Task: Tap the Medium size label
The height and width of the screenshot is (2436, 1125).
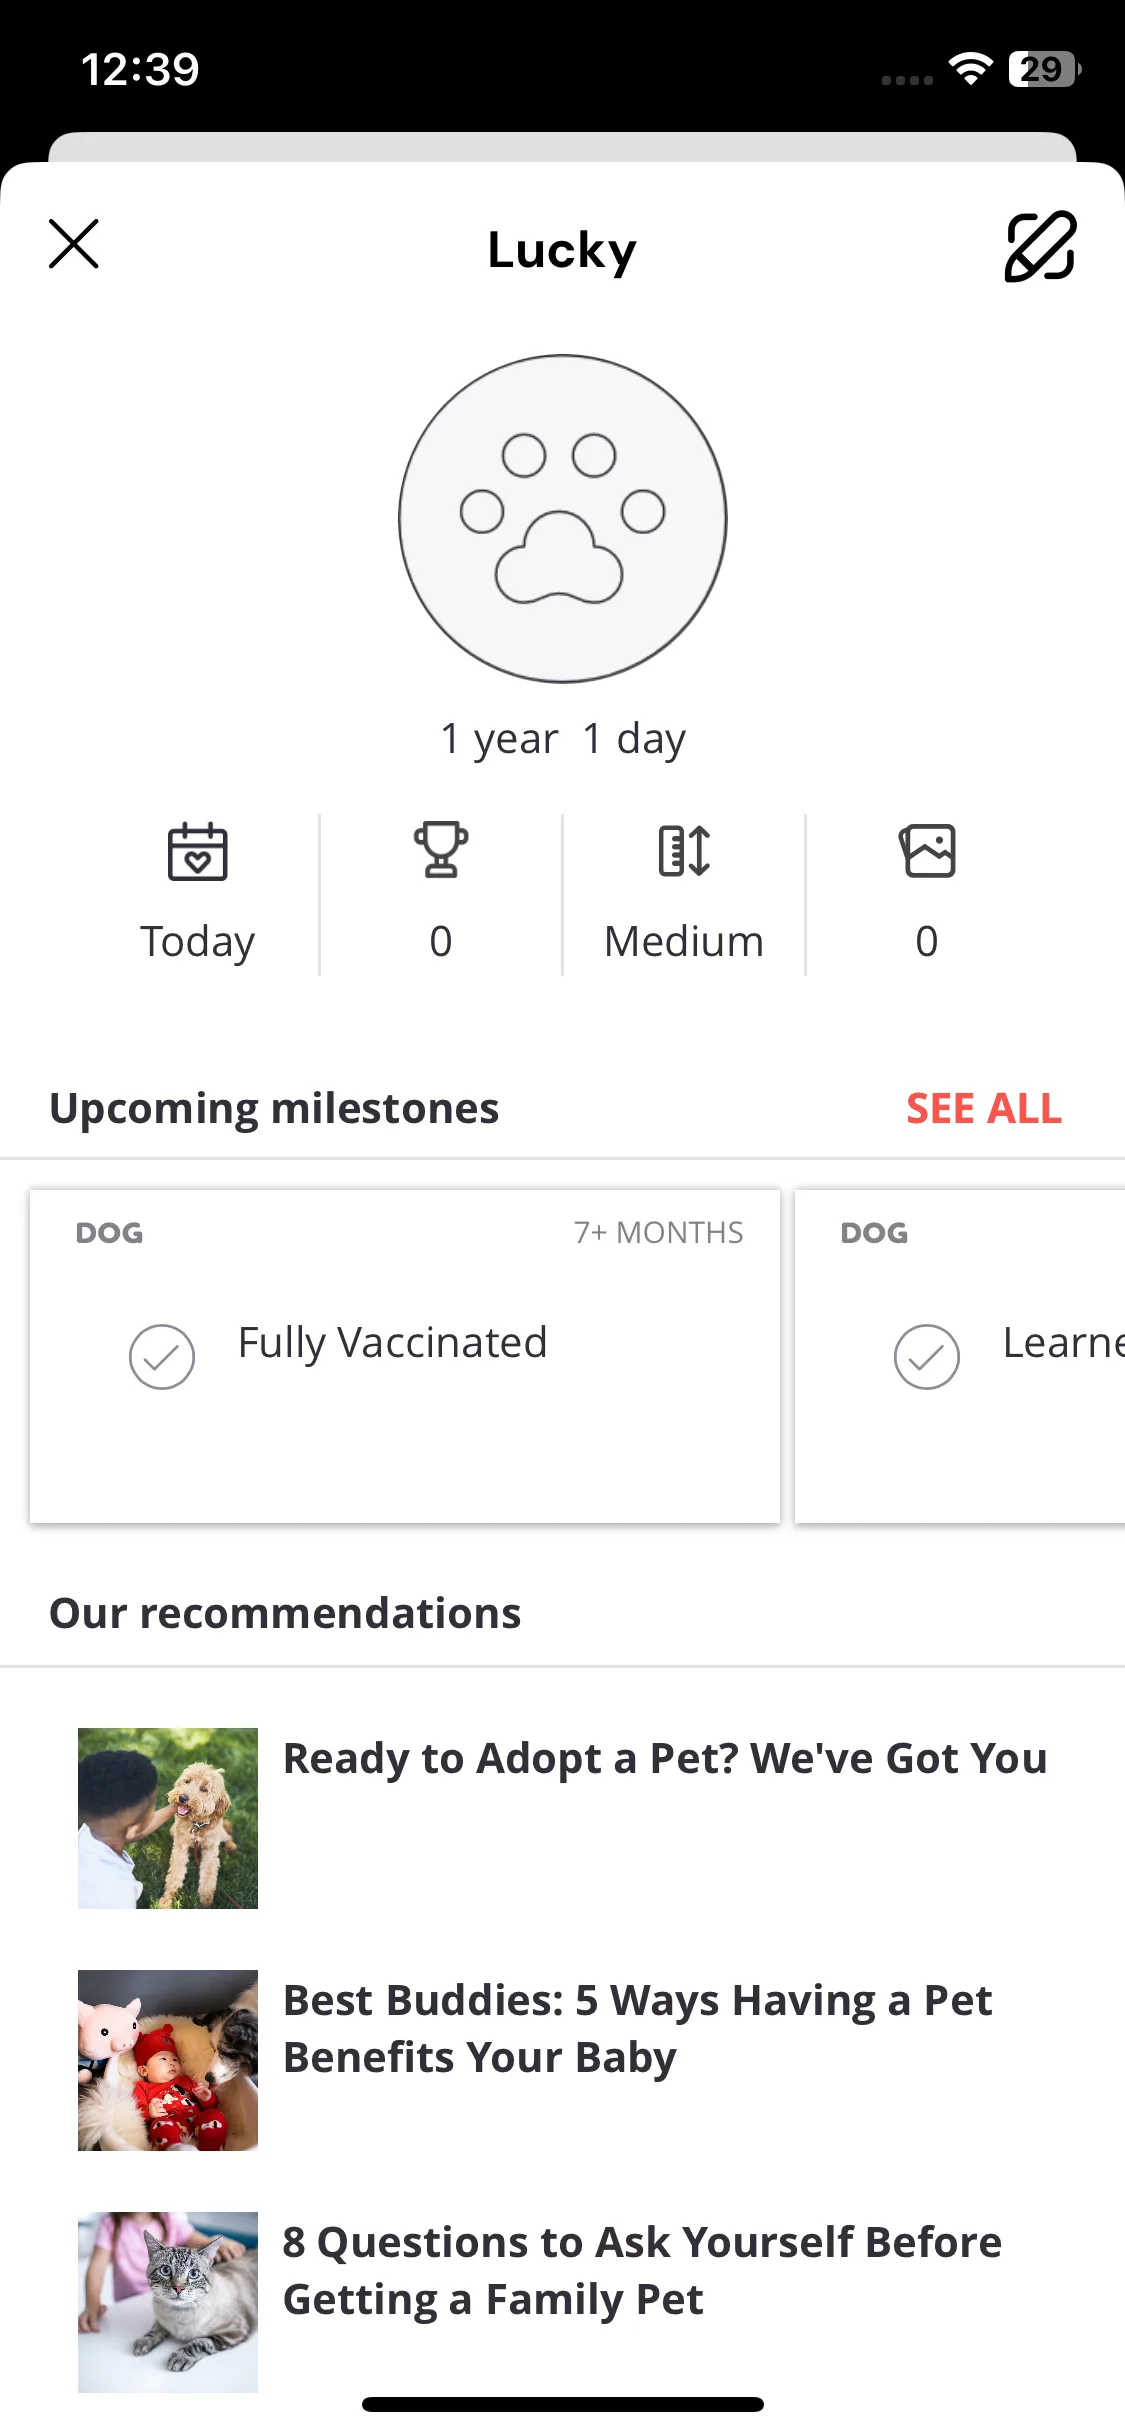Action: click(684, 941)
